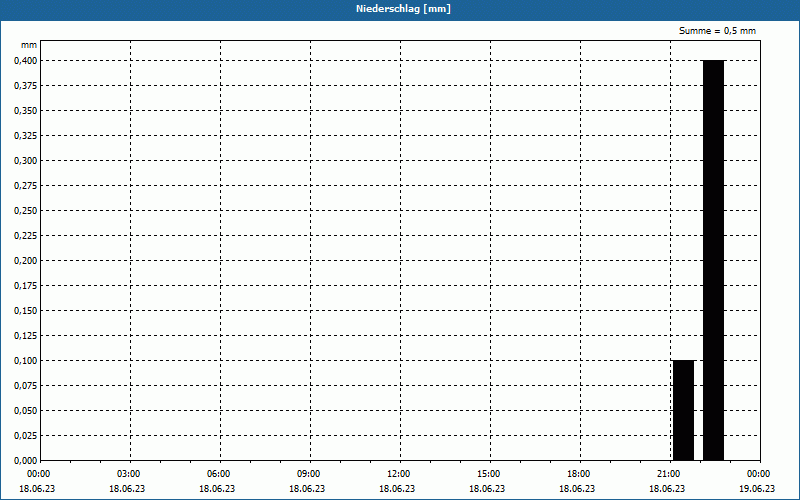This screenshot has height=500, width=800.
Task: Click the 18.06.23 date under 15:00
Action: (x=487, y=489)
